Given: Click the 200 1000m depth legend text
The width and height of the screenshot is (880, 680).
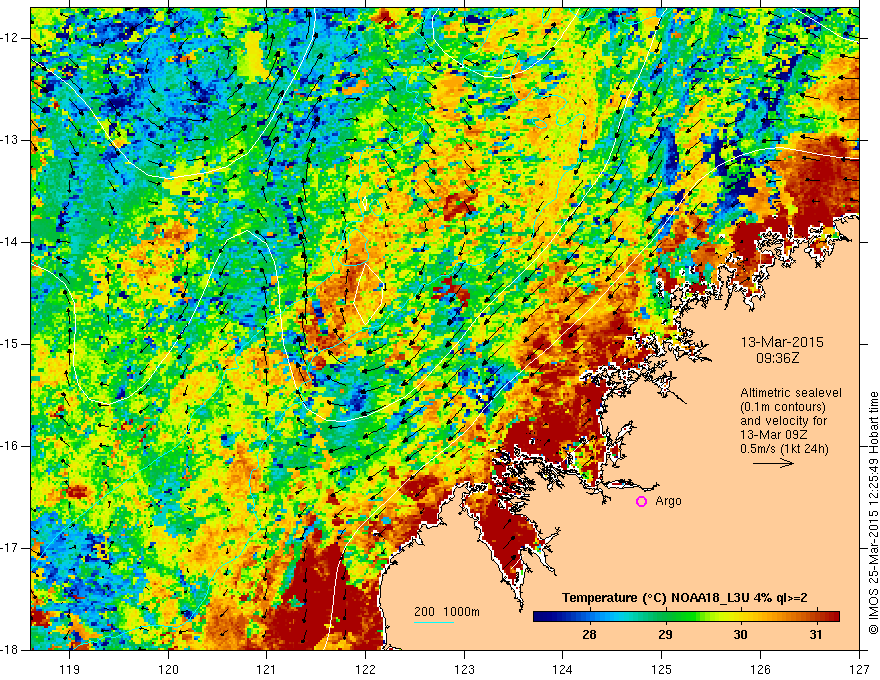Looking at the screenshot, I should click(447, 612).
